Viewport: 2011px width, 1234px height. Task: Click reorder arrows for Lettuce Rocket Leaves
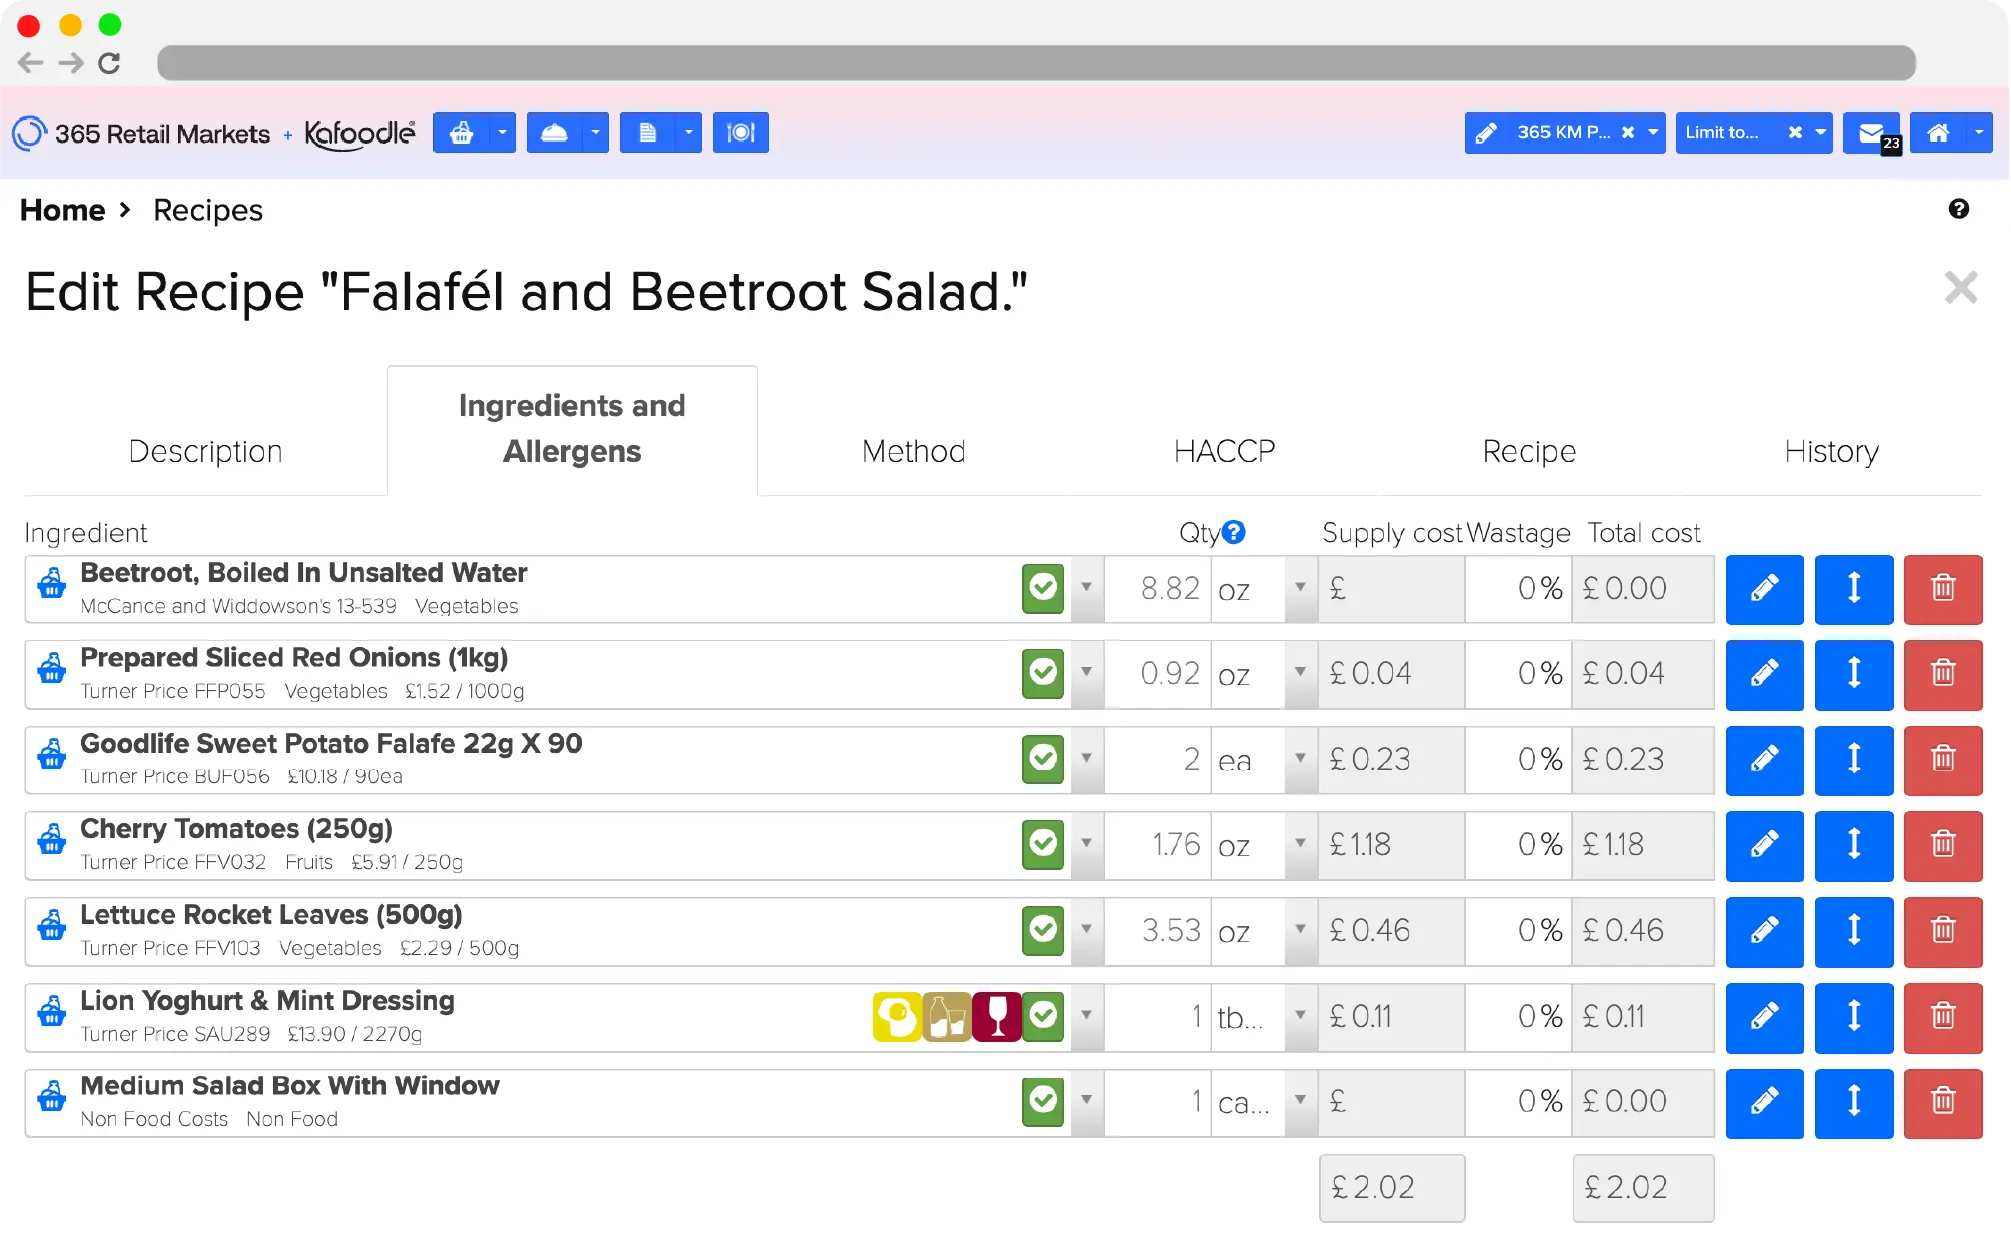click(x=1853, y=931)
